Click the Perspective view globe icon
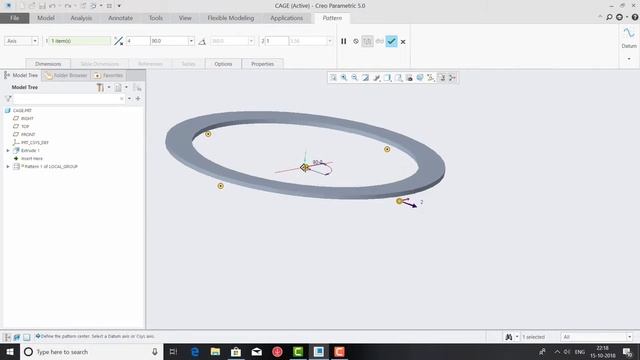This screenshot has width=640, height=360. (x=420, y=78)
